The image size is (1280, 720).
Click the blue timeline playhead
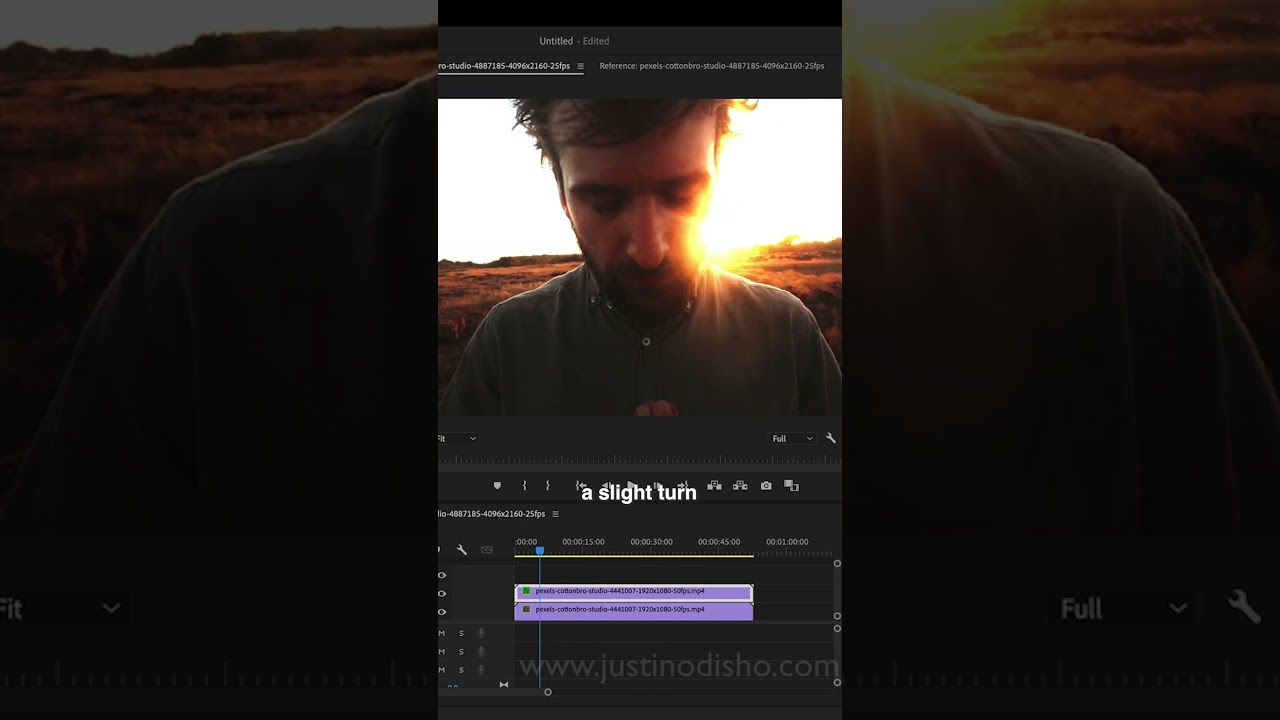point(540,551)
